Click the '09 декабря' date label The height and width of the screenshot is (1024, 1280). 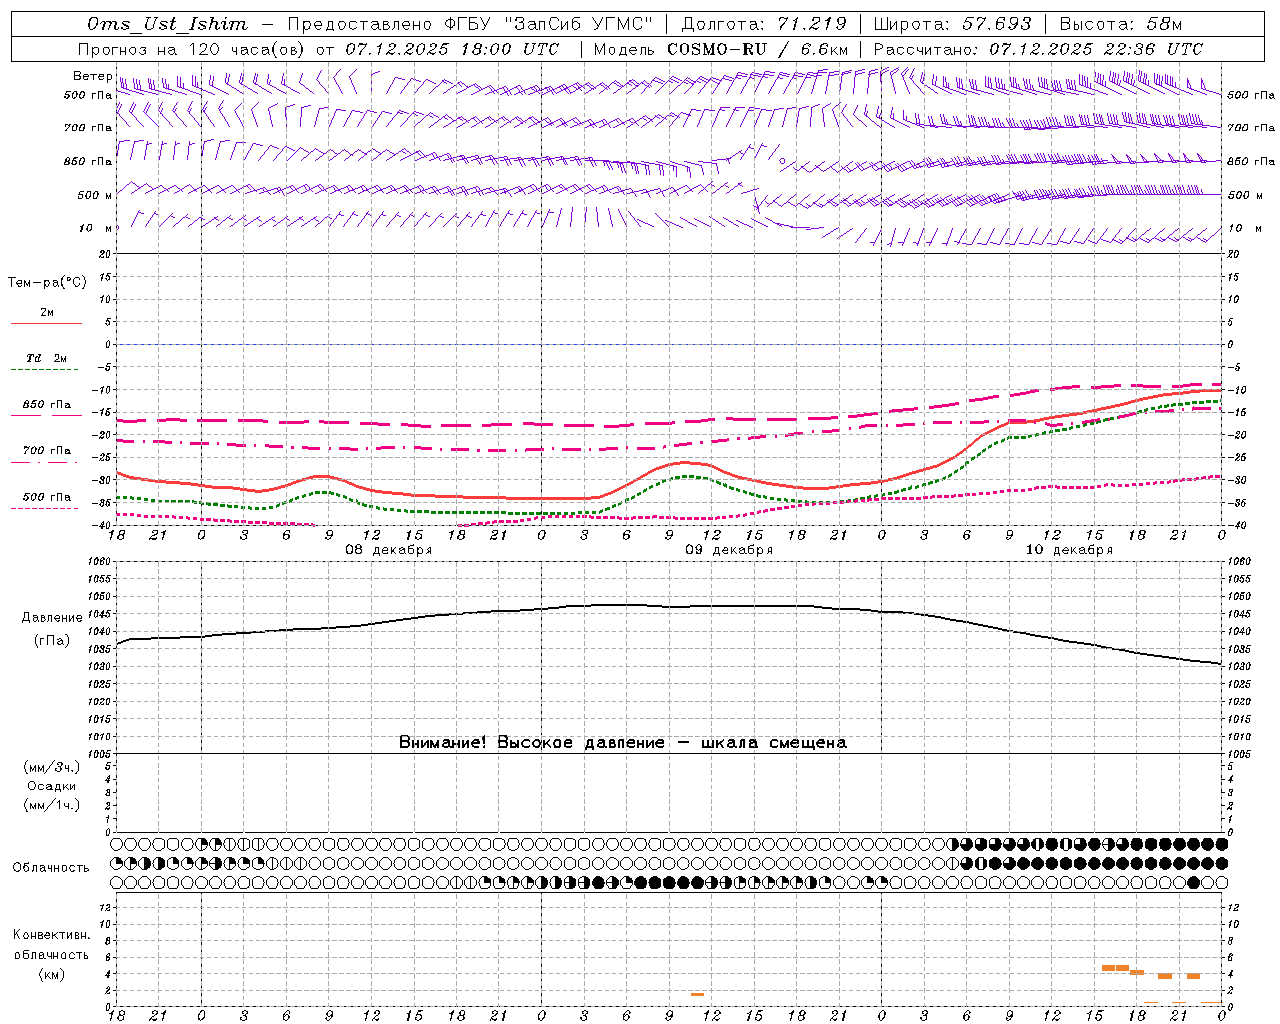click(x=729, y=550)
